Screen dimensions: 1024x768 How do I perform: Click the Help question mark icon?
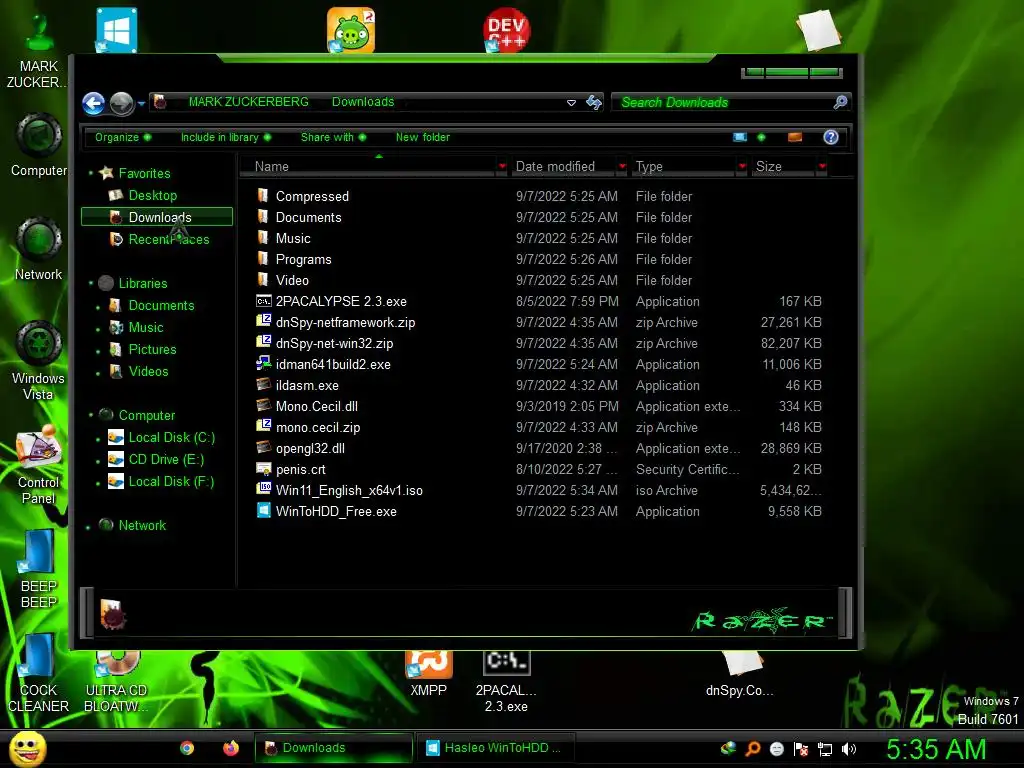click(x=831, y=137)
